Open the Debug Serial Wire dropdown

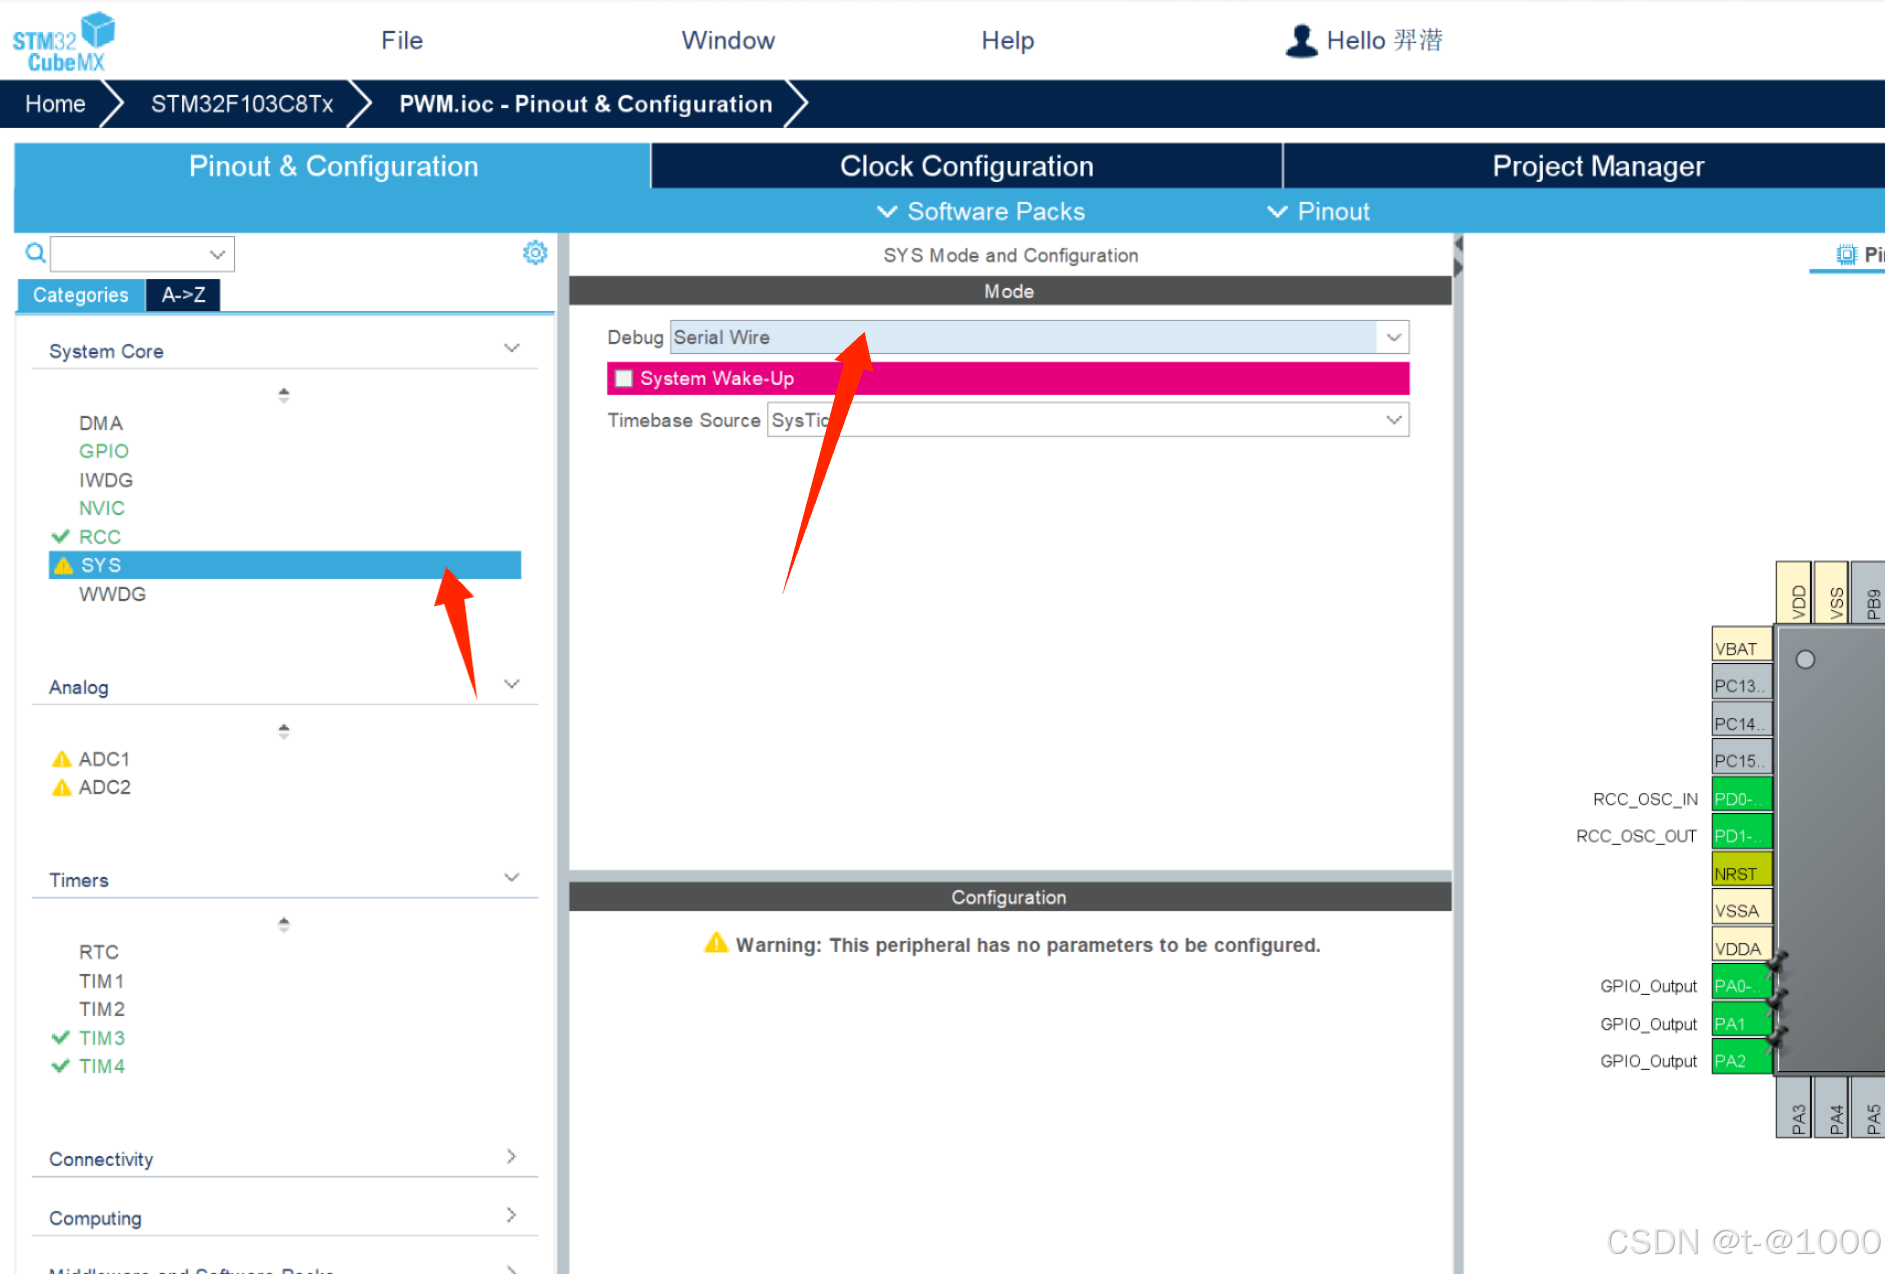[x=1393, y=337]
